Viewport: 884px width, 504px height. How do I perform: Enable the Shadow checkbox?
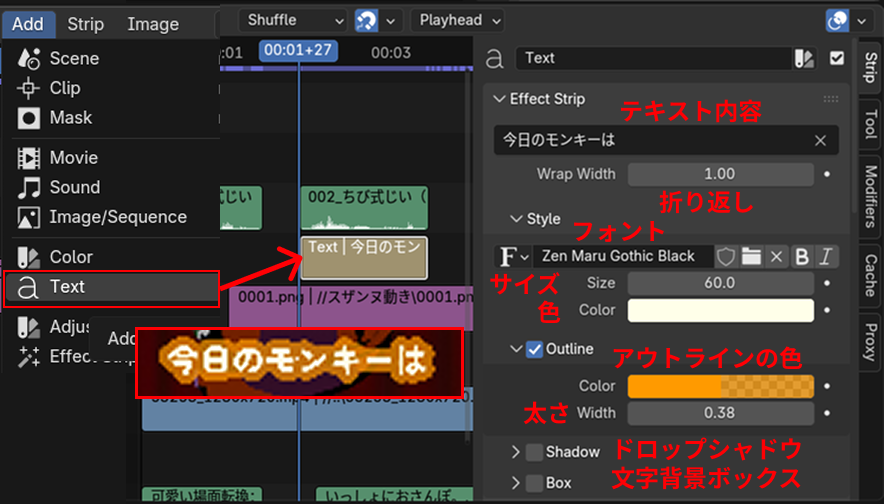[x=534, y=452]
